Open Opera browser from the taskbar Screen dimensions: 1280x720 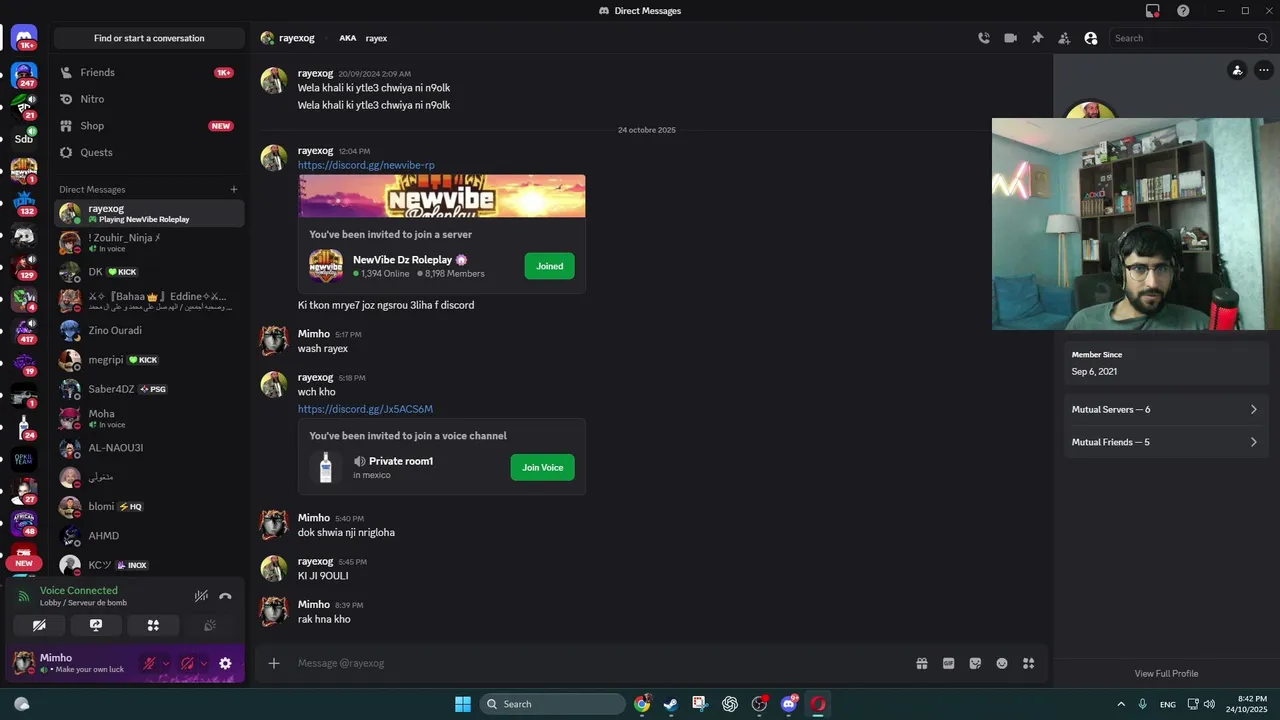[x=818, y=704]
